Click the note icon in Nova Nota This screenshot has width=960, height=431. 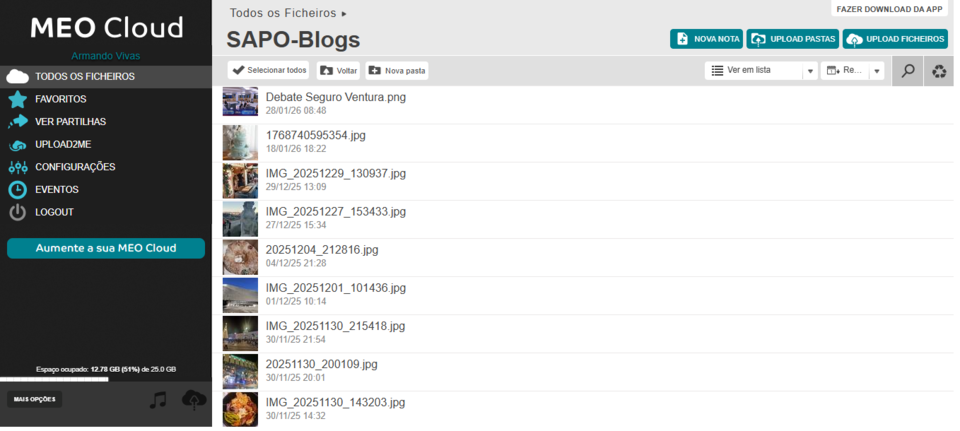click(x=681, y=39)
